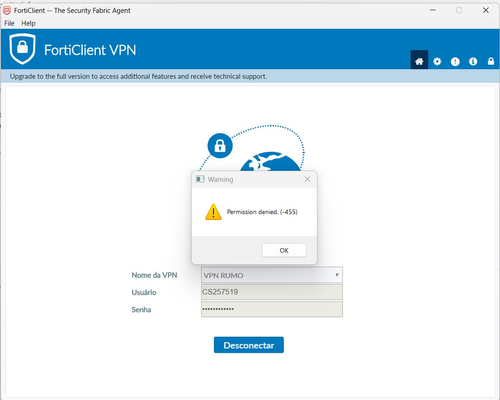Click the 'FortiClient VPN' heading text
500x400 pixels.
click(90, 50)
